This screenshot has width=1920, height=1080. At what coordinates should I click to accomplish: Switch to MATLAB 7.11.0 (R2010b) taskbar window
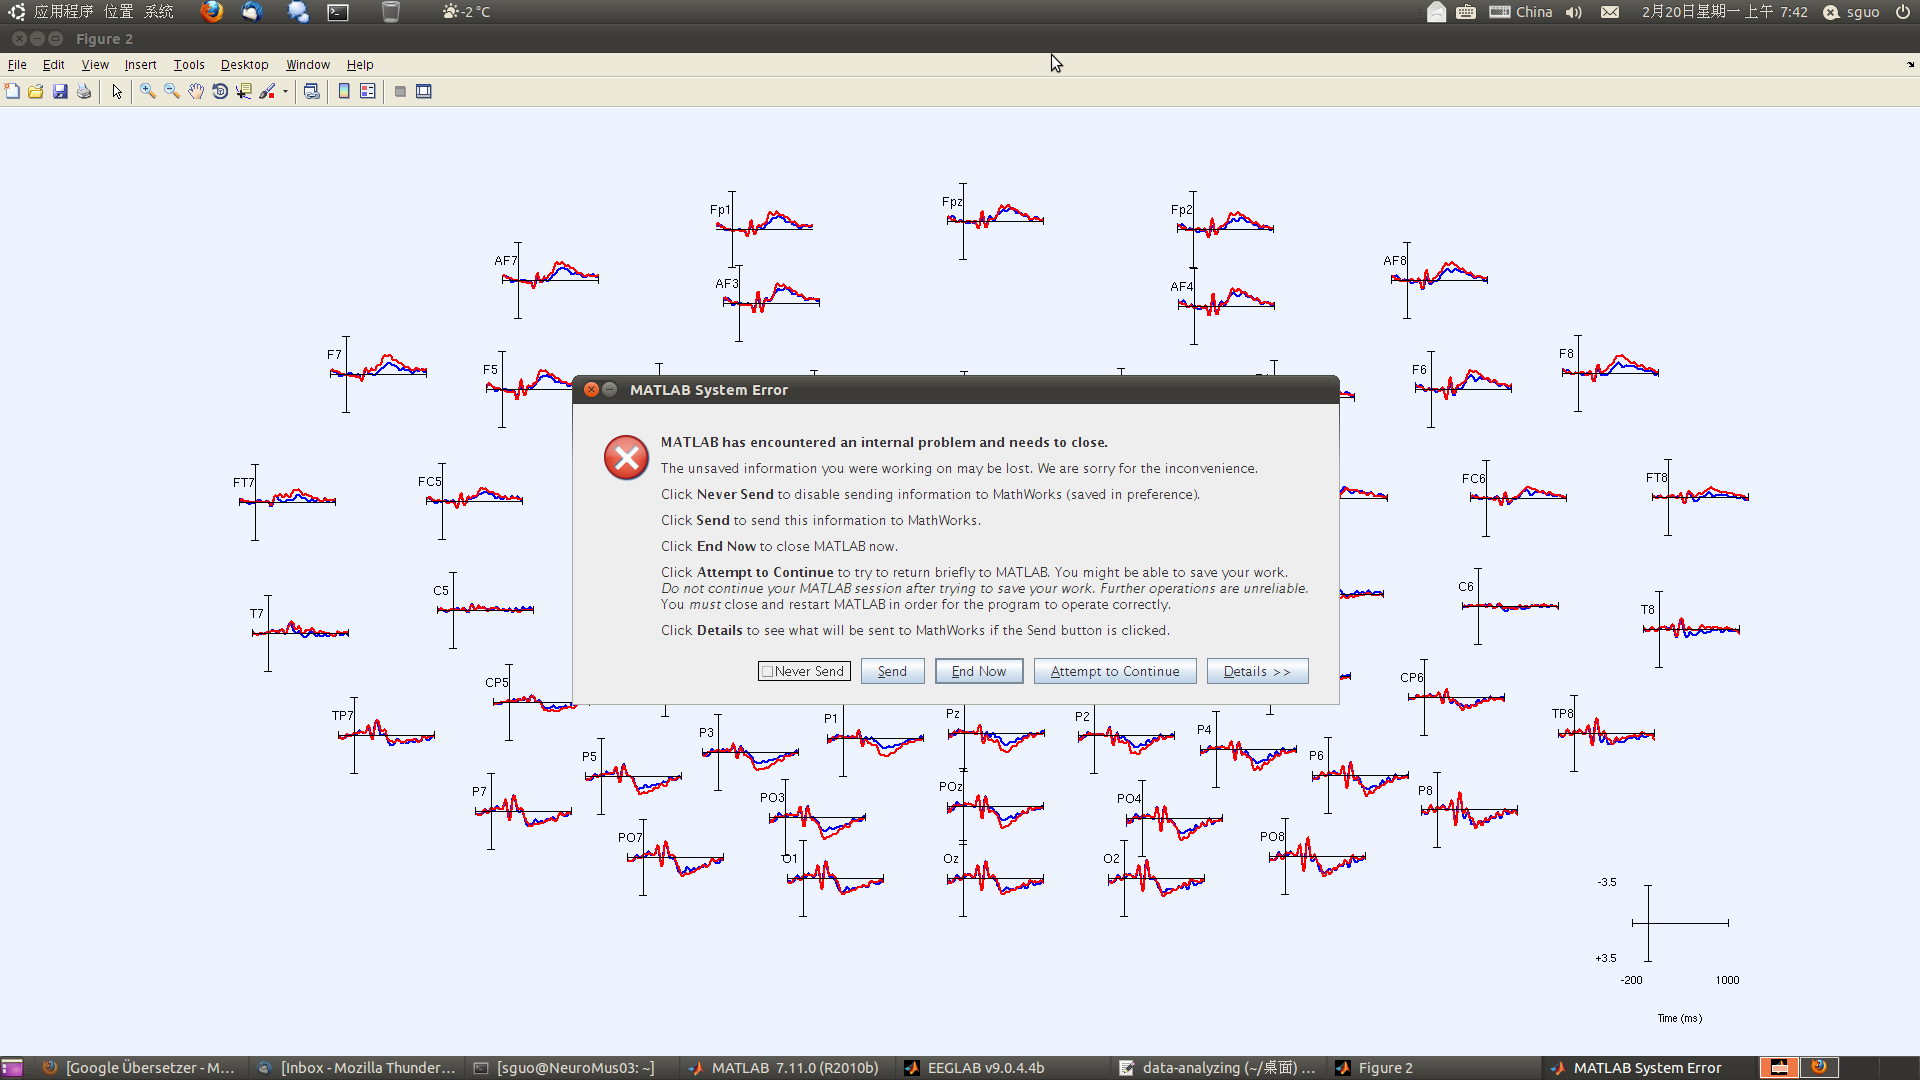pos(785,1068)
